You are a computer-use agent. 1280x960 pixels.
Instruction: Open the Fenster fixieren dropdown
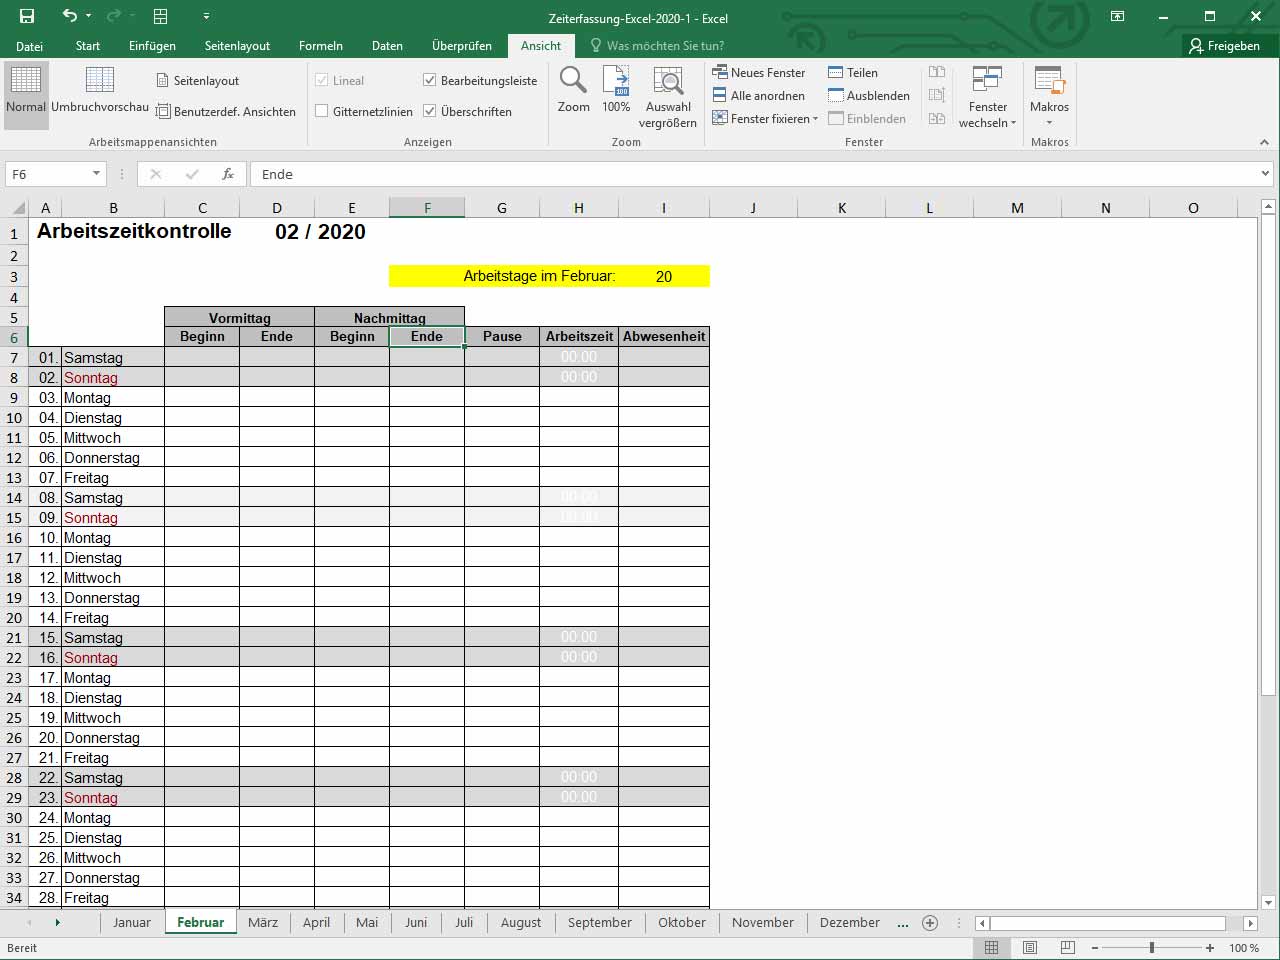coord(765,118)
